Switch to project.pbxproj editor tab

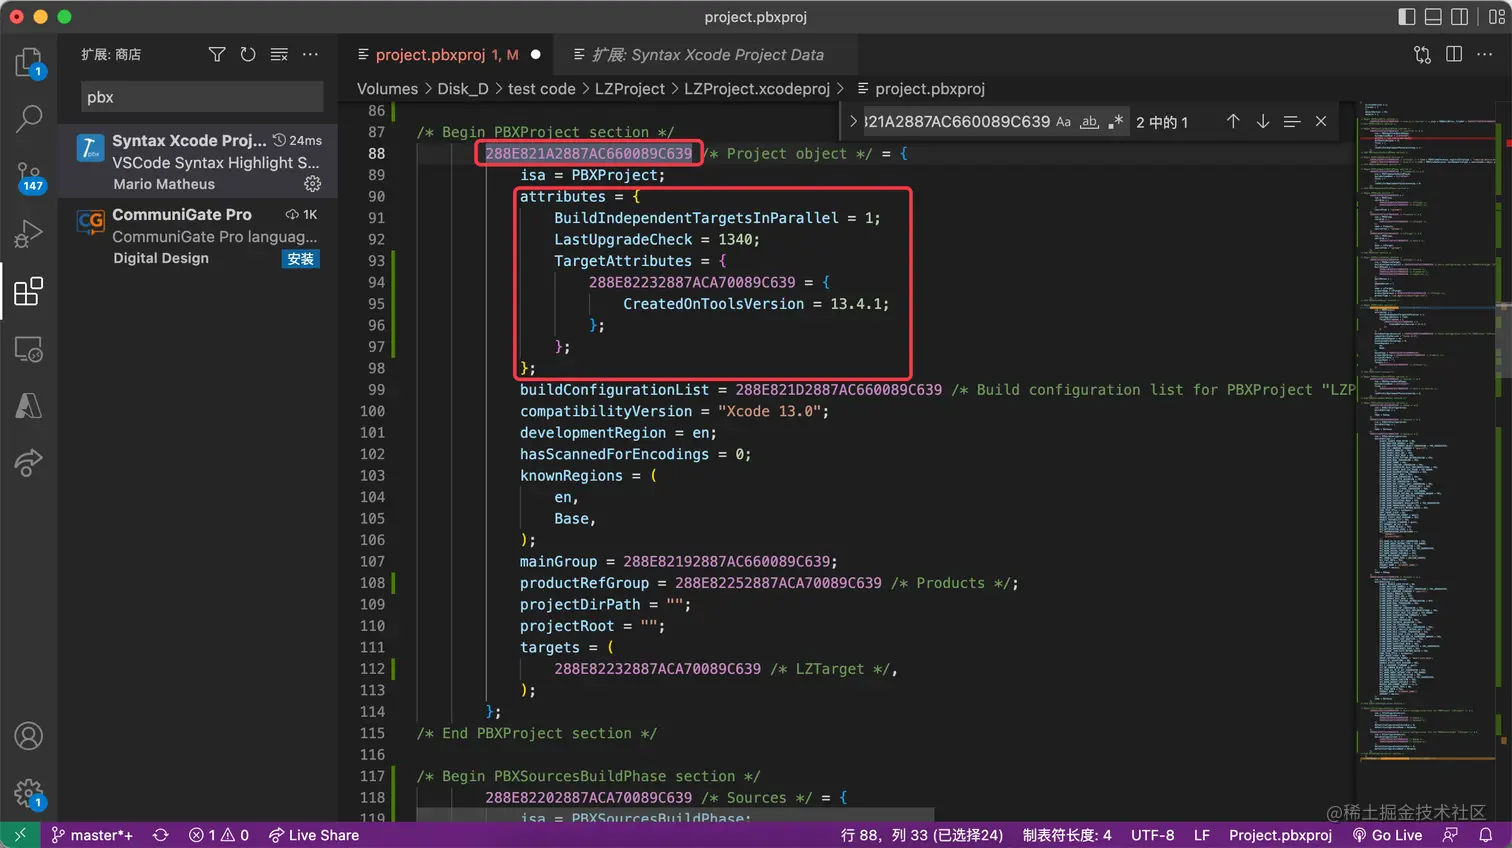448,55
